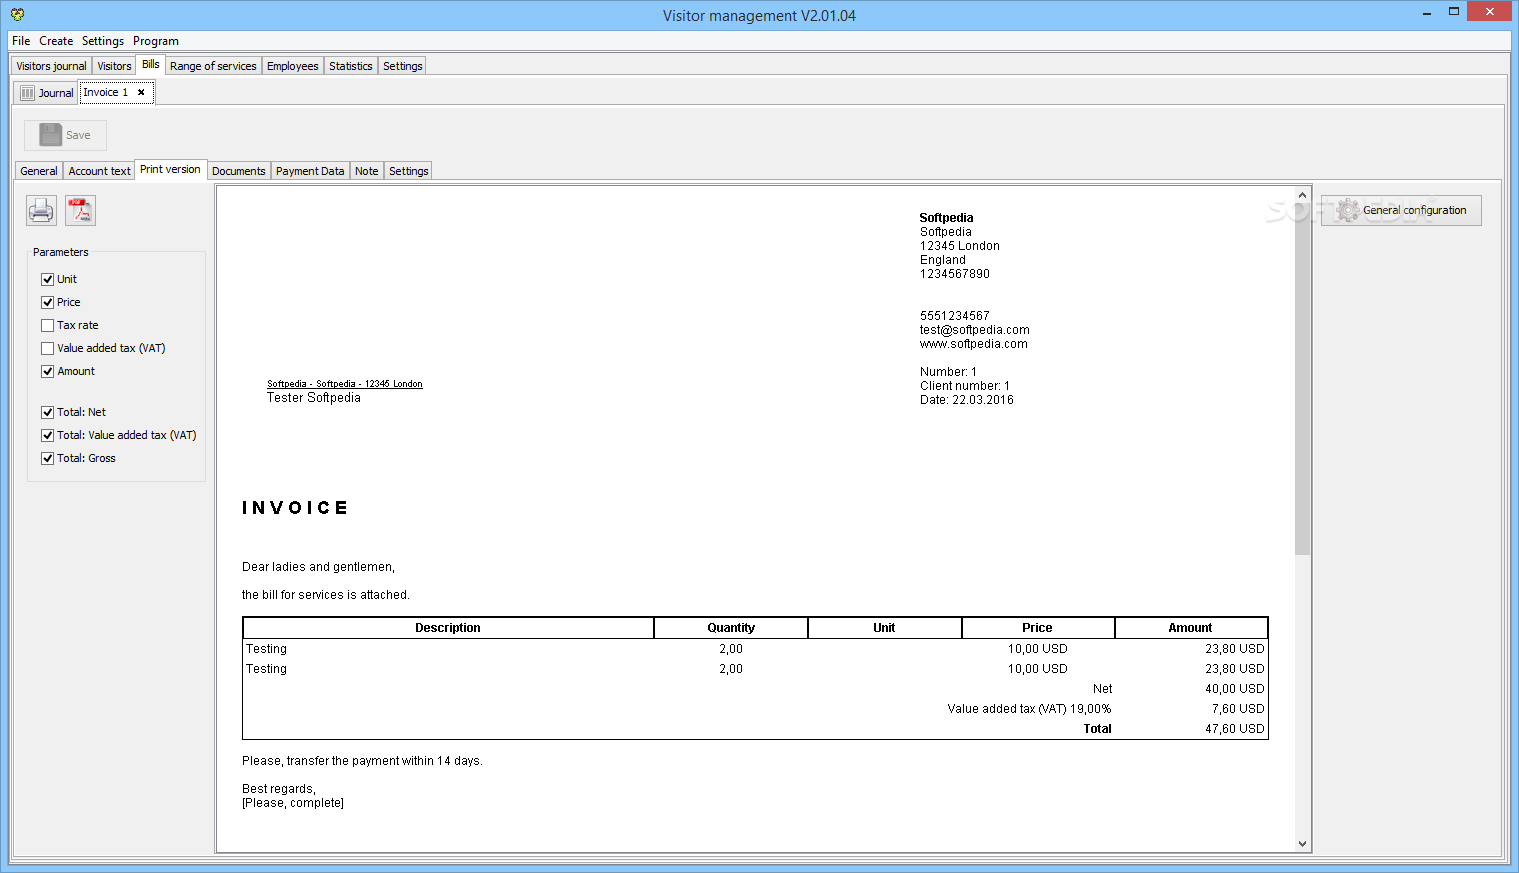Viewport: 1519px width, 873px height.
Task: Open the Create menu
Action: coord(56,41)
